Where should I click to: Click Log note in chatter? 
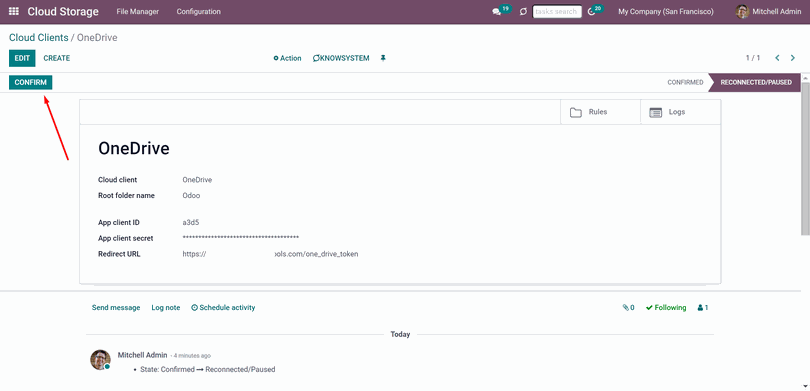(x=166, y=308)
